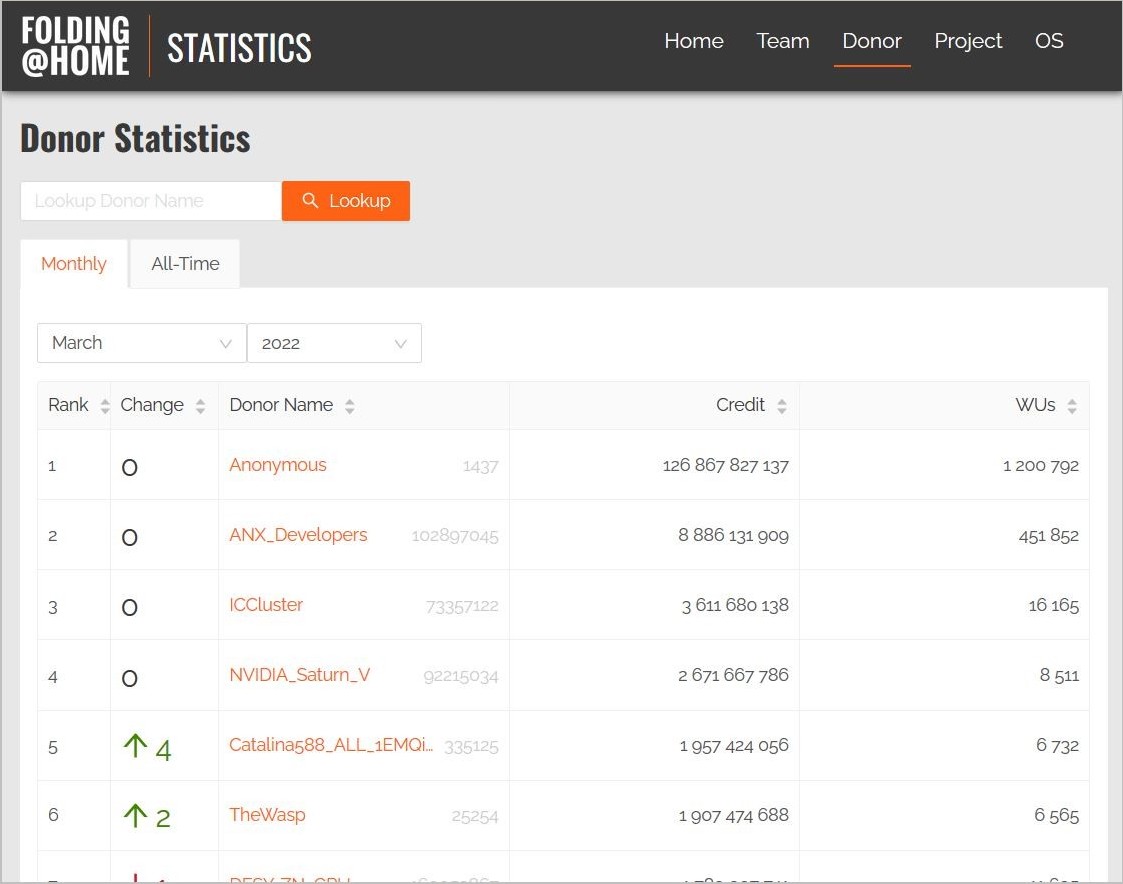Click the green up arrow for TheWasp
1123x884 pixels.
(135, 816)
